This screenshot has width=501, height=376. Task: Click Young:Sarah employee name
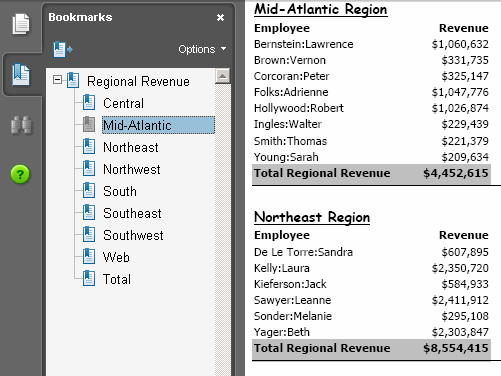click(286, 157)
